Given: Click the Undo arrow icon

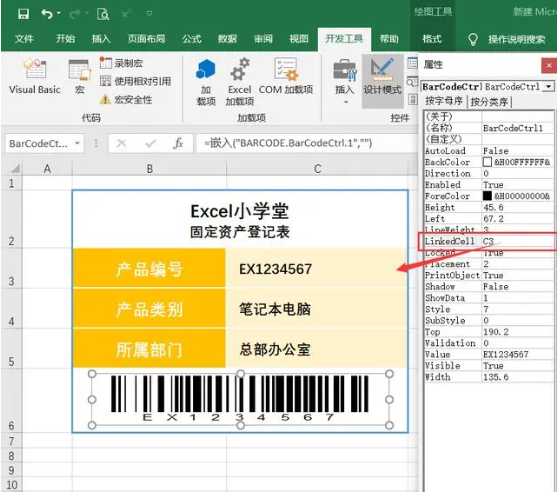Looking at the screenshot, I should 47,14.
